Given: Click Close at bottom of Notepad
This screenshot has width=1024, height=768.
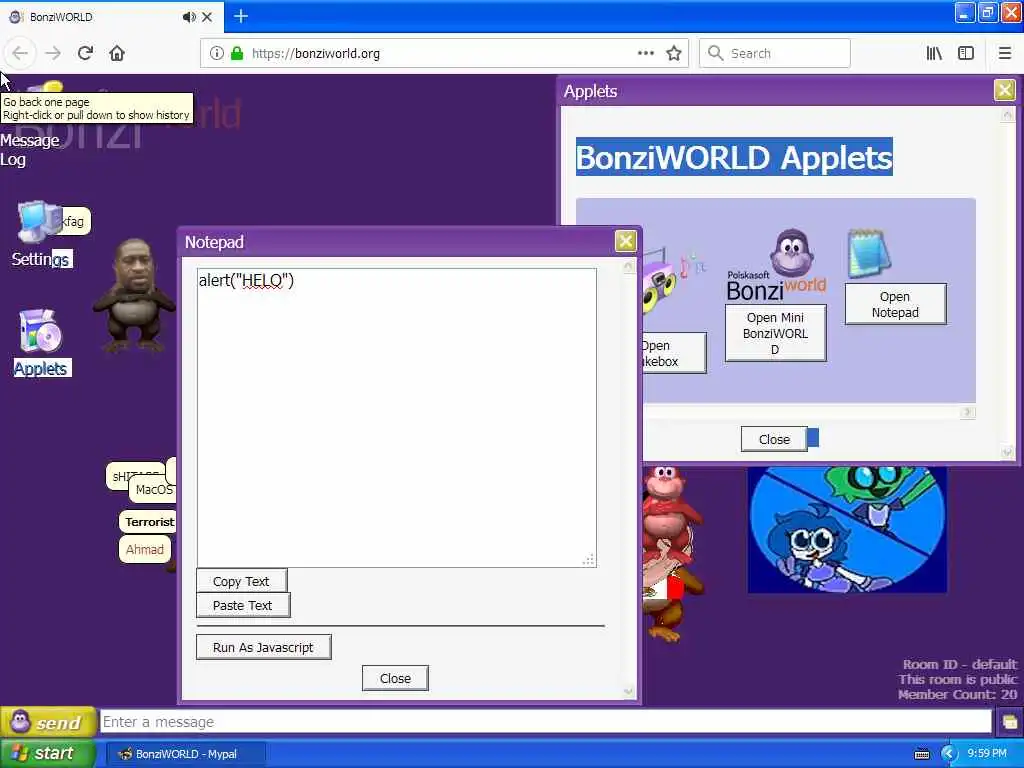Looking at the screenshot, I should tap(395, 678).
